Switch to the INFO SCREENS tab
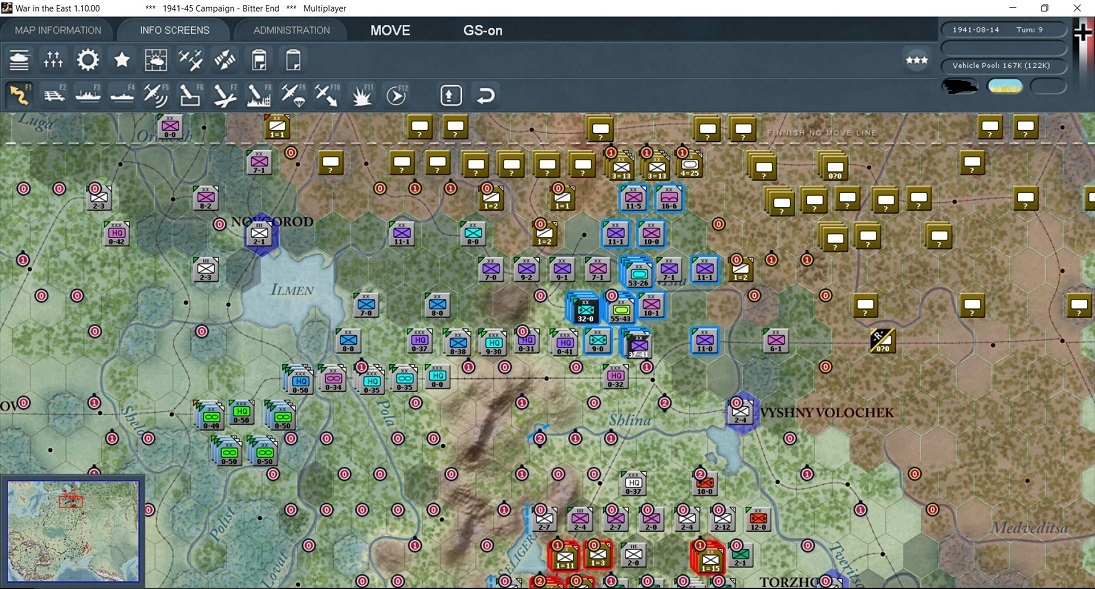This screenshot has width=1095, height=589. 174,30
